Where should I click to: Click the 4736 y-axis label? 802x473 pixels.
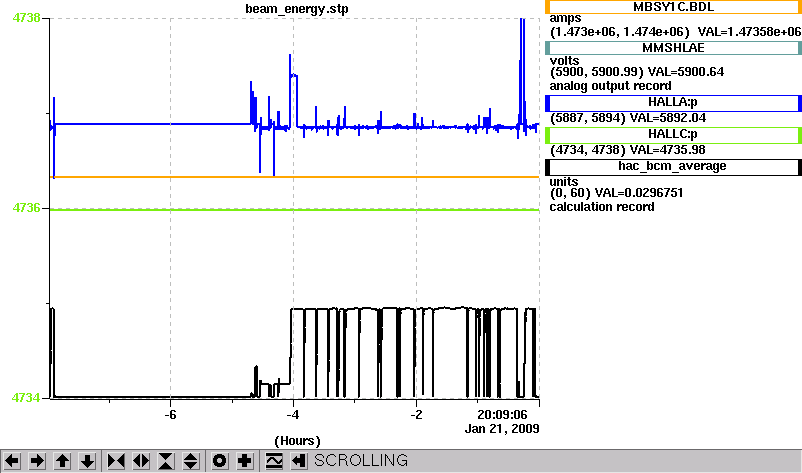point(26,208)
